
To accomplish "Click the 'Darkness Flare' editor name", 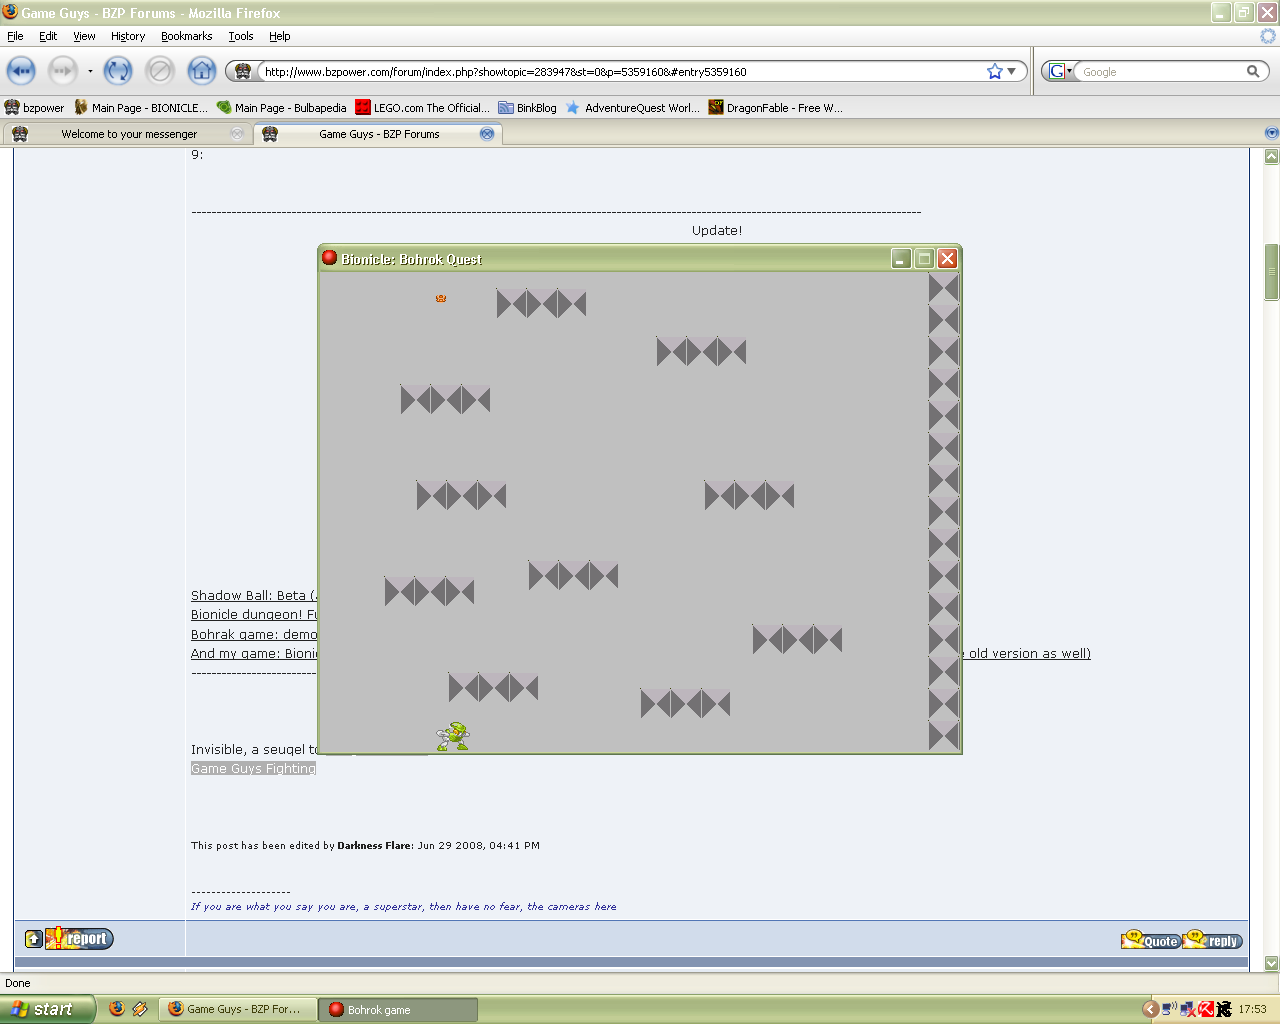I will pos(374,846).
